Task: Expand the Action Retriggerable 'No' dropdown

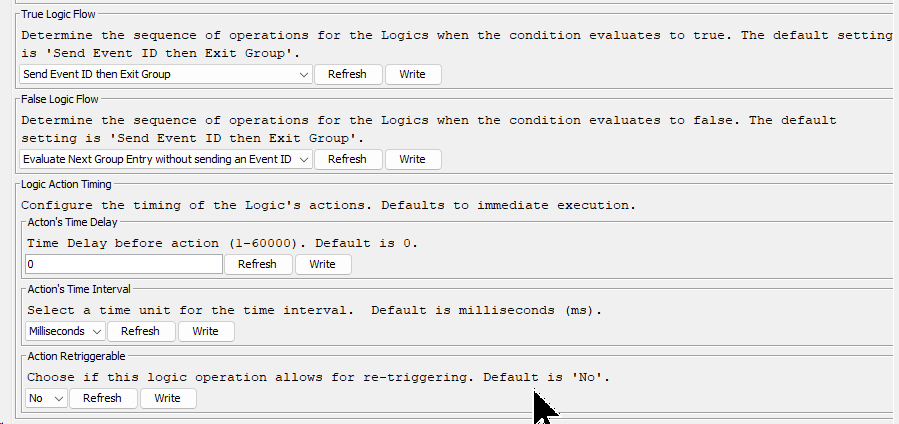Action: pyautogui.click(x=46, y=398)
